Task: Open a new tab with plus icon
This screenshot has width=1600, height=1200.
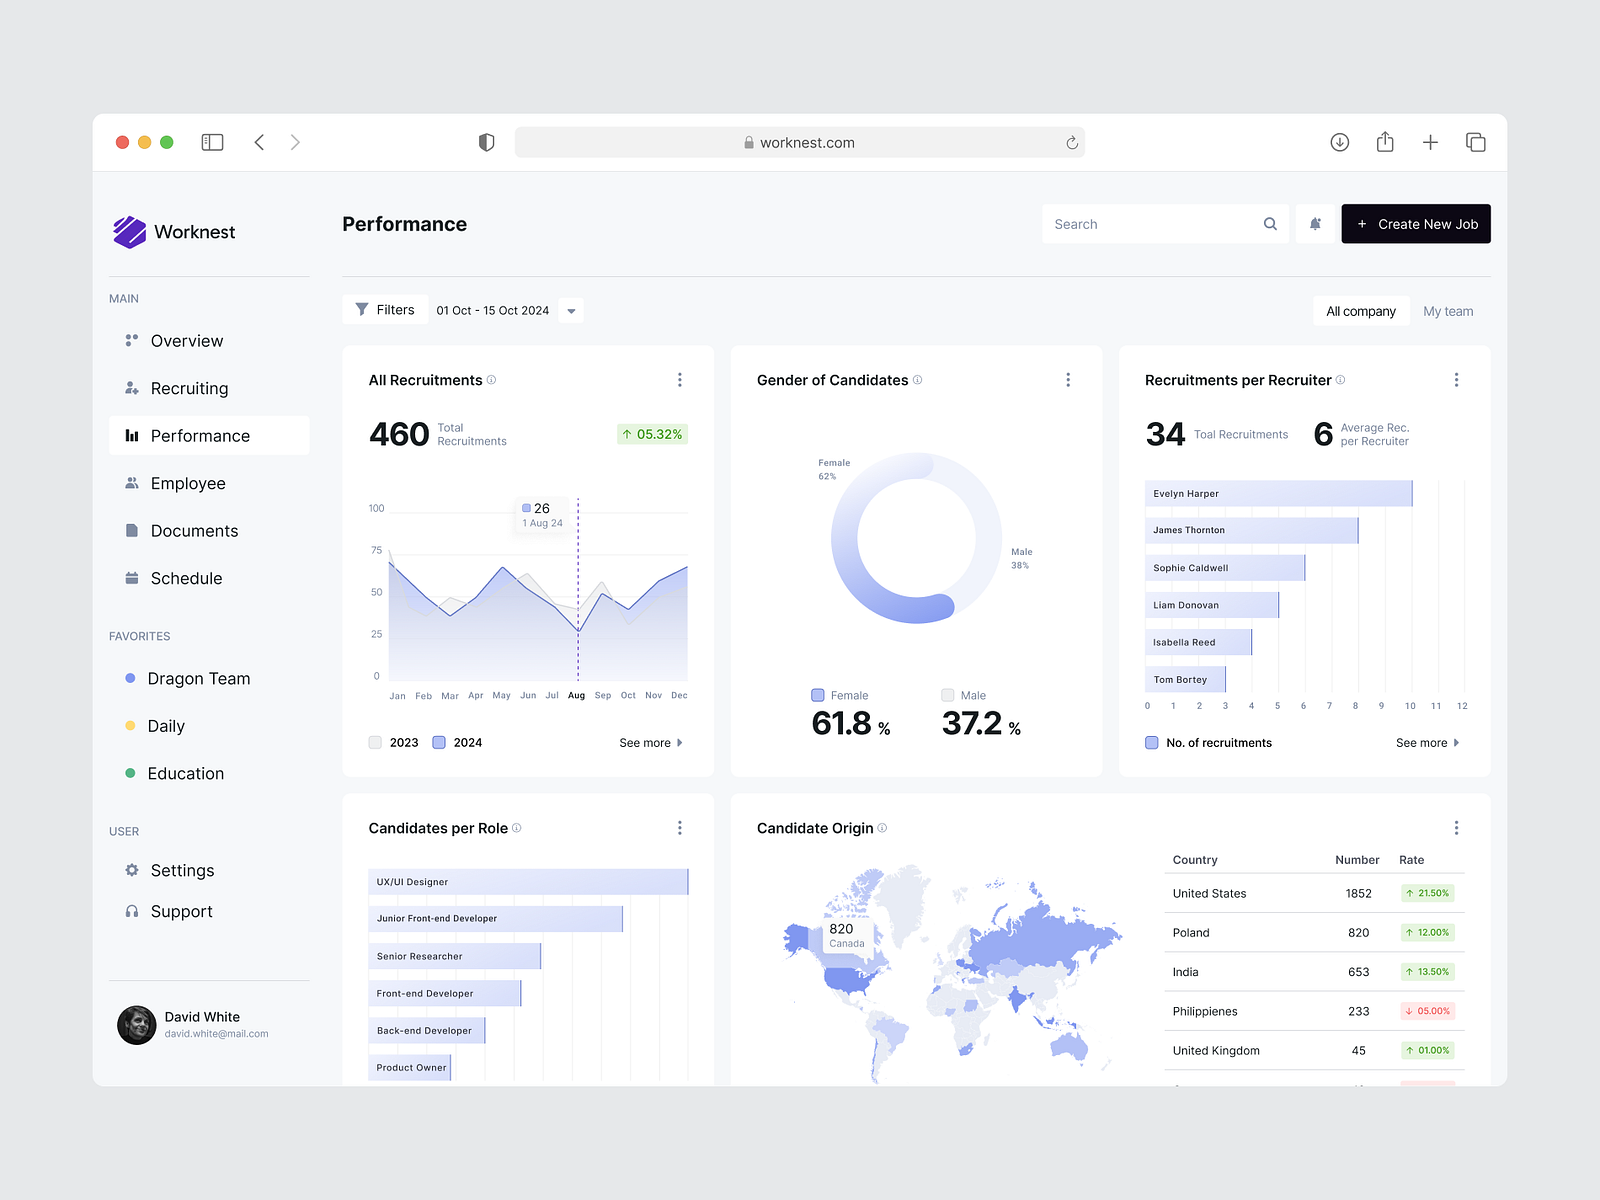Action: (1430, 142)
